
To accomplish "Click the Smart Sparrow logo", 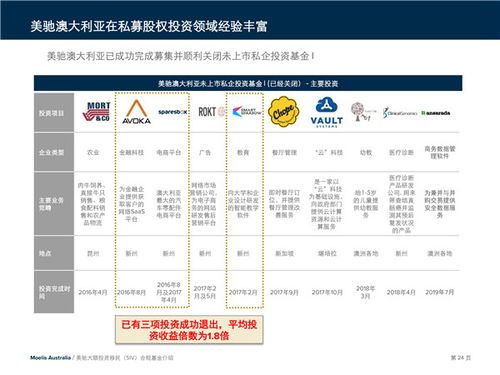I will tap(247, 112).
